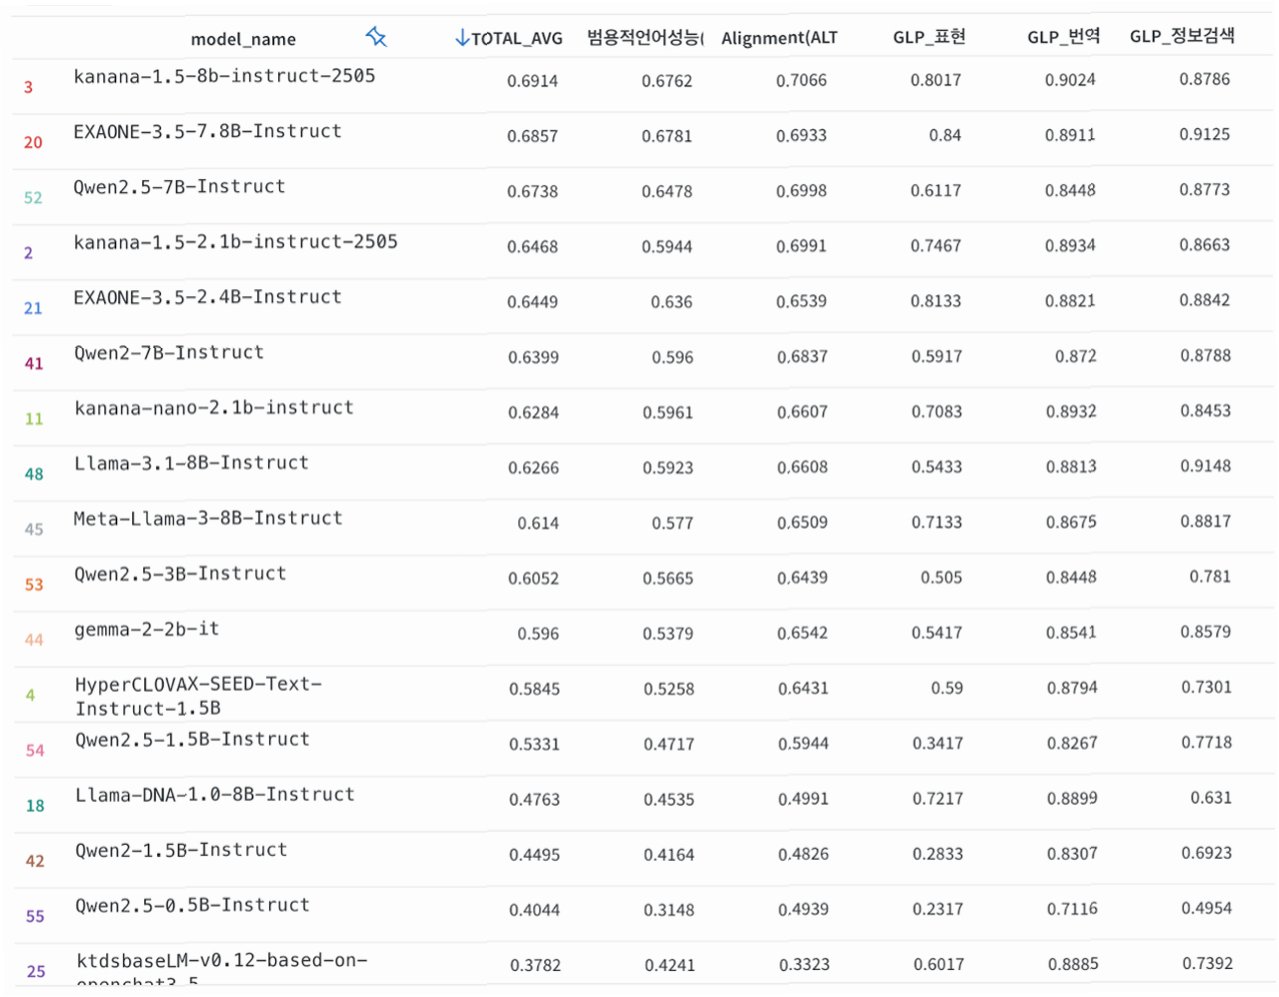Click row index 11 of kanana-nano
Screen dimensions: 1279x997
click(x=34, y=419)
